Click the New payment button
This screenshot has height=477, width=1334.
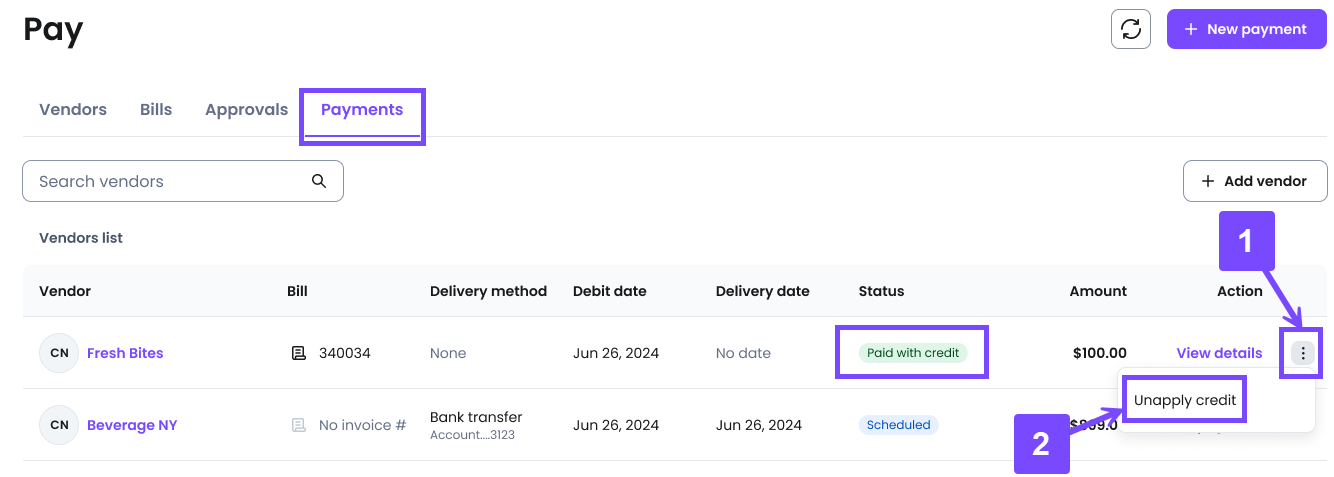1246,29
